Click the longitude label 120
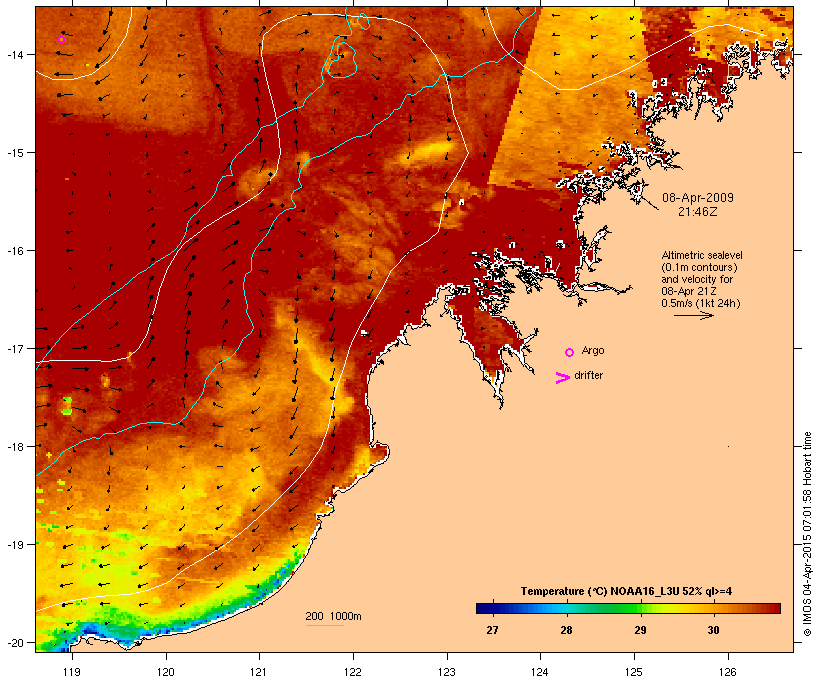This screenshot has height=680, width=820. coord(166,672)
